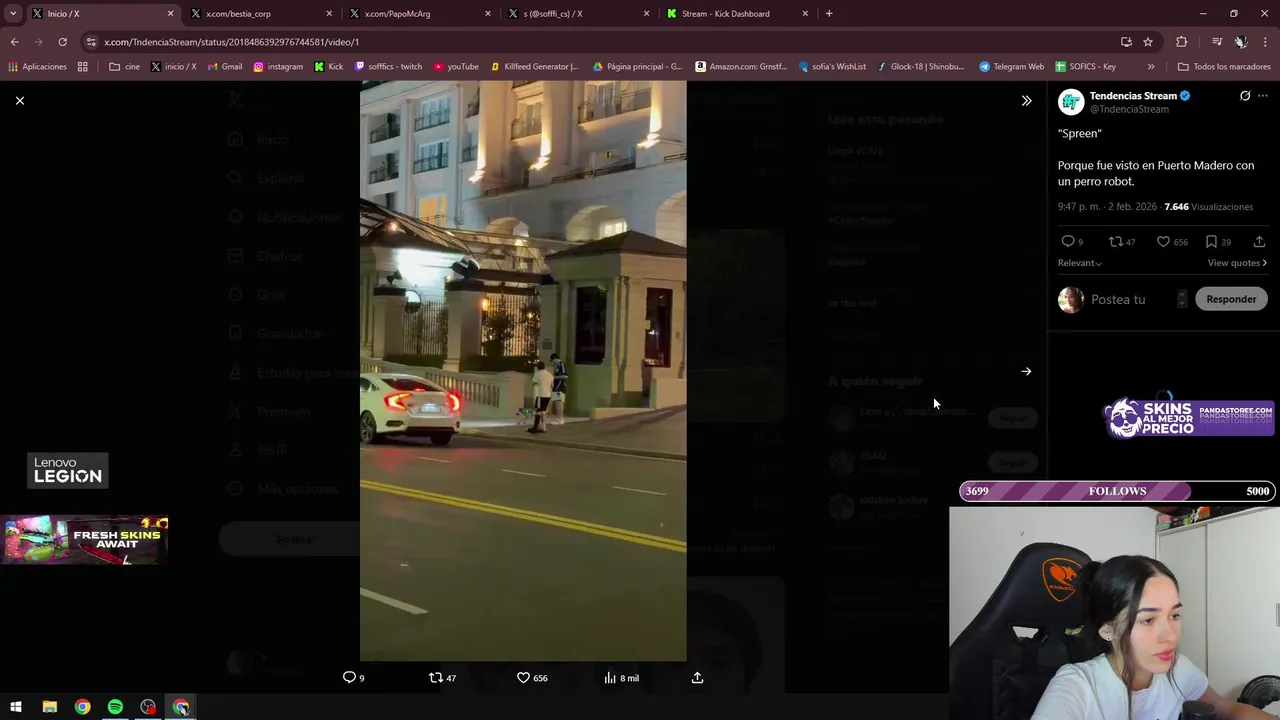Open the tweet's three-dot more menu
The height and width of the screenshot is (720, 1280).
click(x=1263, y=96)
